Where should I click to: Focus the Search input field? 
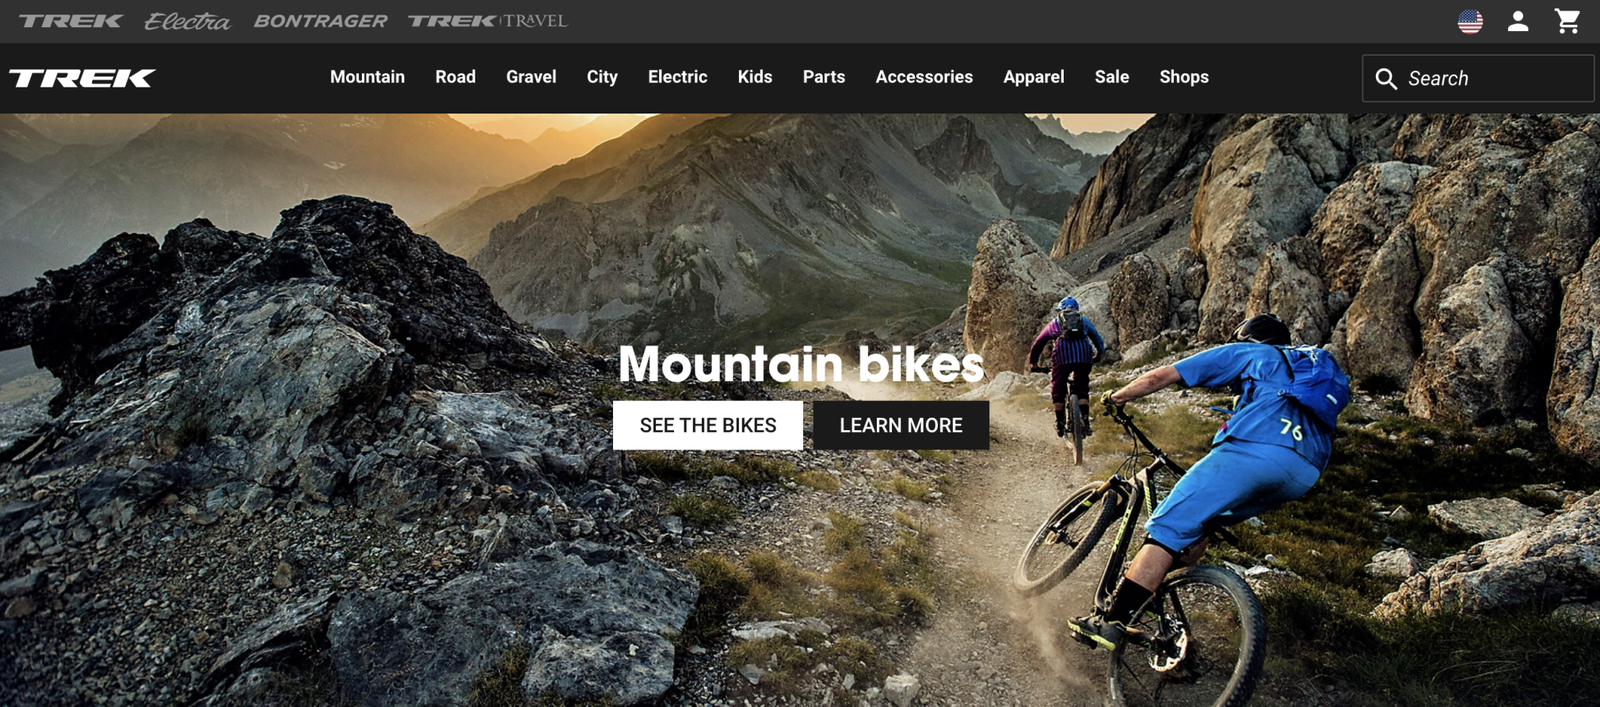[1478, 78]
